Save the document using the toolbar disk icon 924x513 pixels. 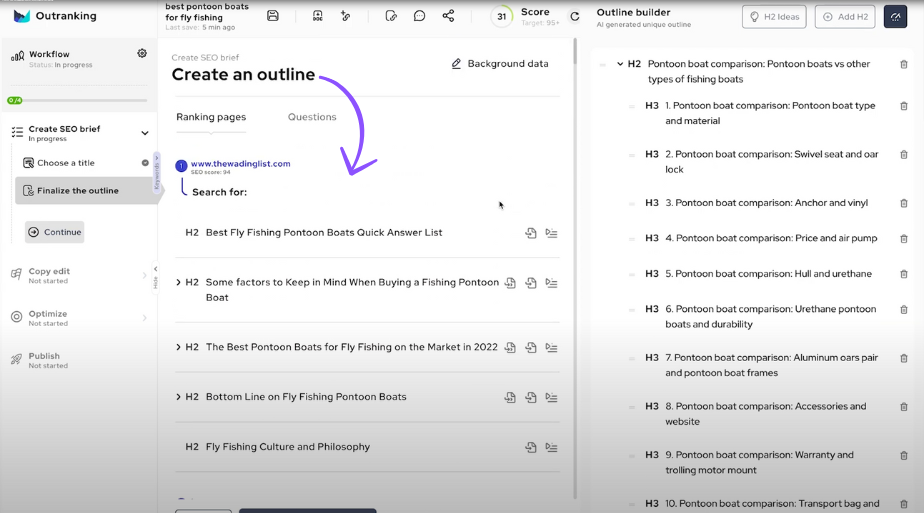(273, 16)
